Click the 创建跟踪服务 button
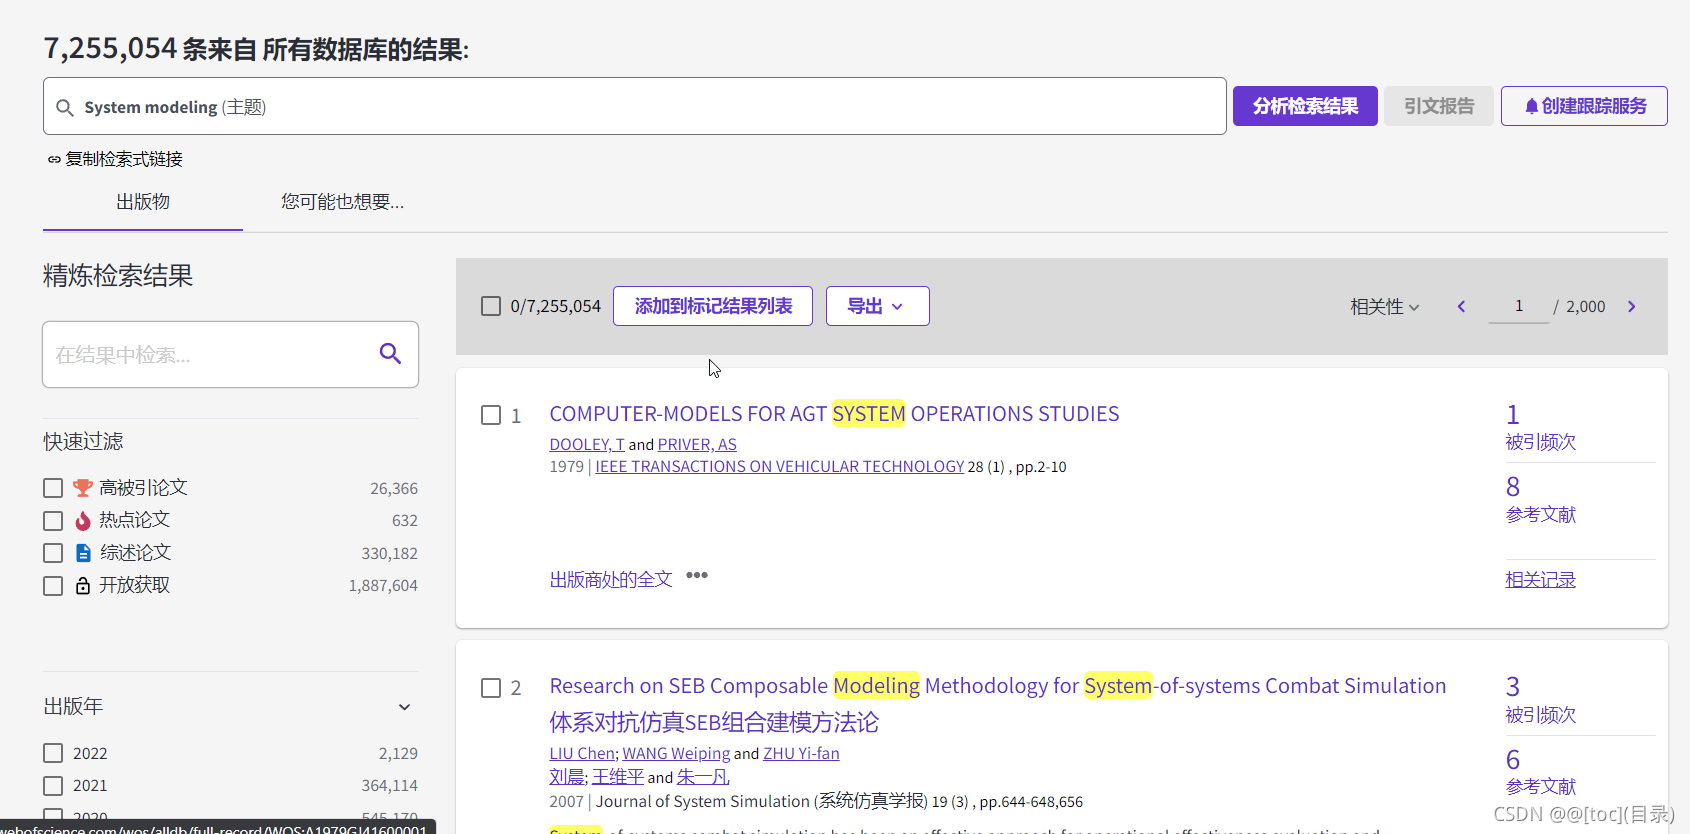The width and height of the screenshot is (1690, 834). (1584, 106)
